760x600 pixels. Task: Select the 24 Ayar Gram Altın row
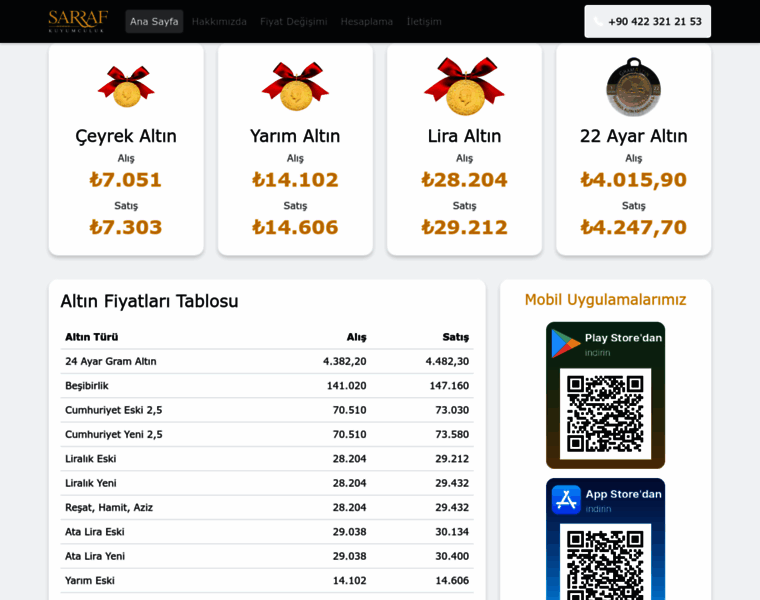tap(266, 362)
